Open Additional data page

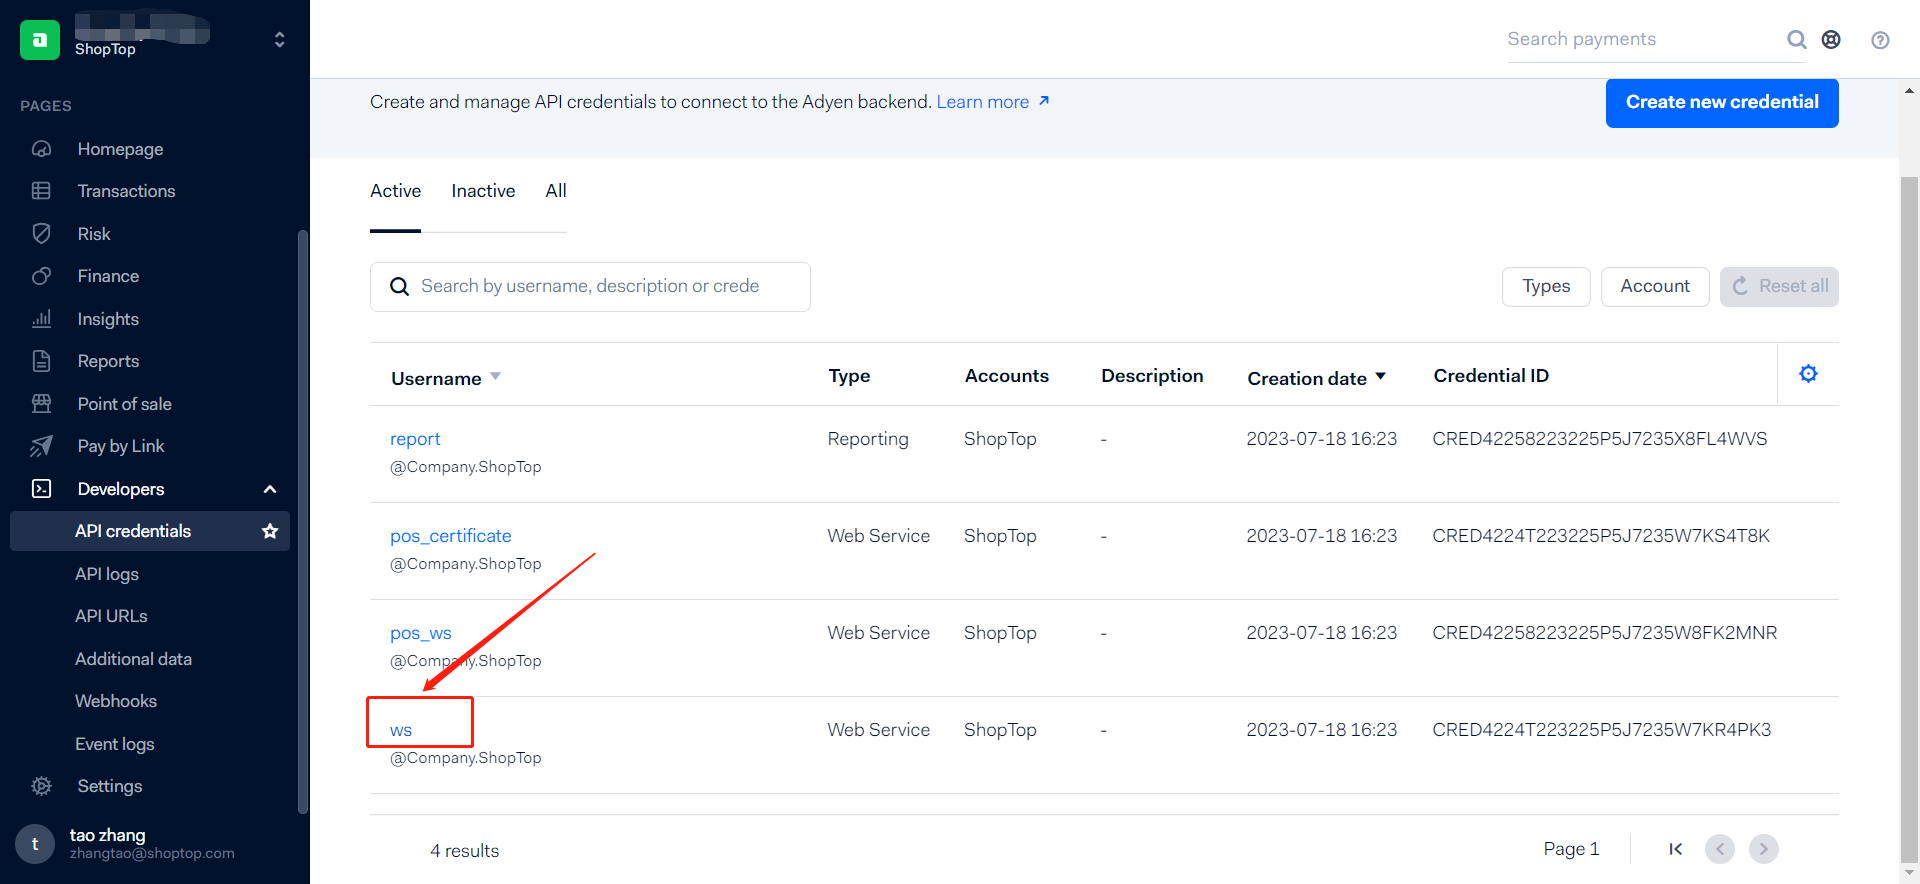(x=133, y=659)
